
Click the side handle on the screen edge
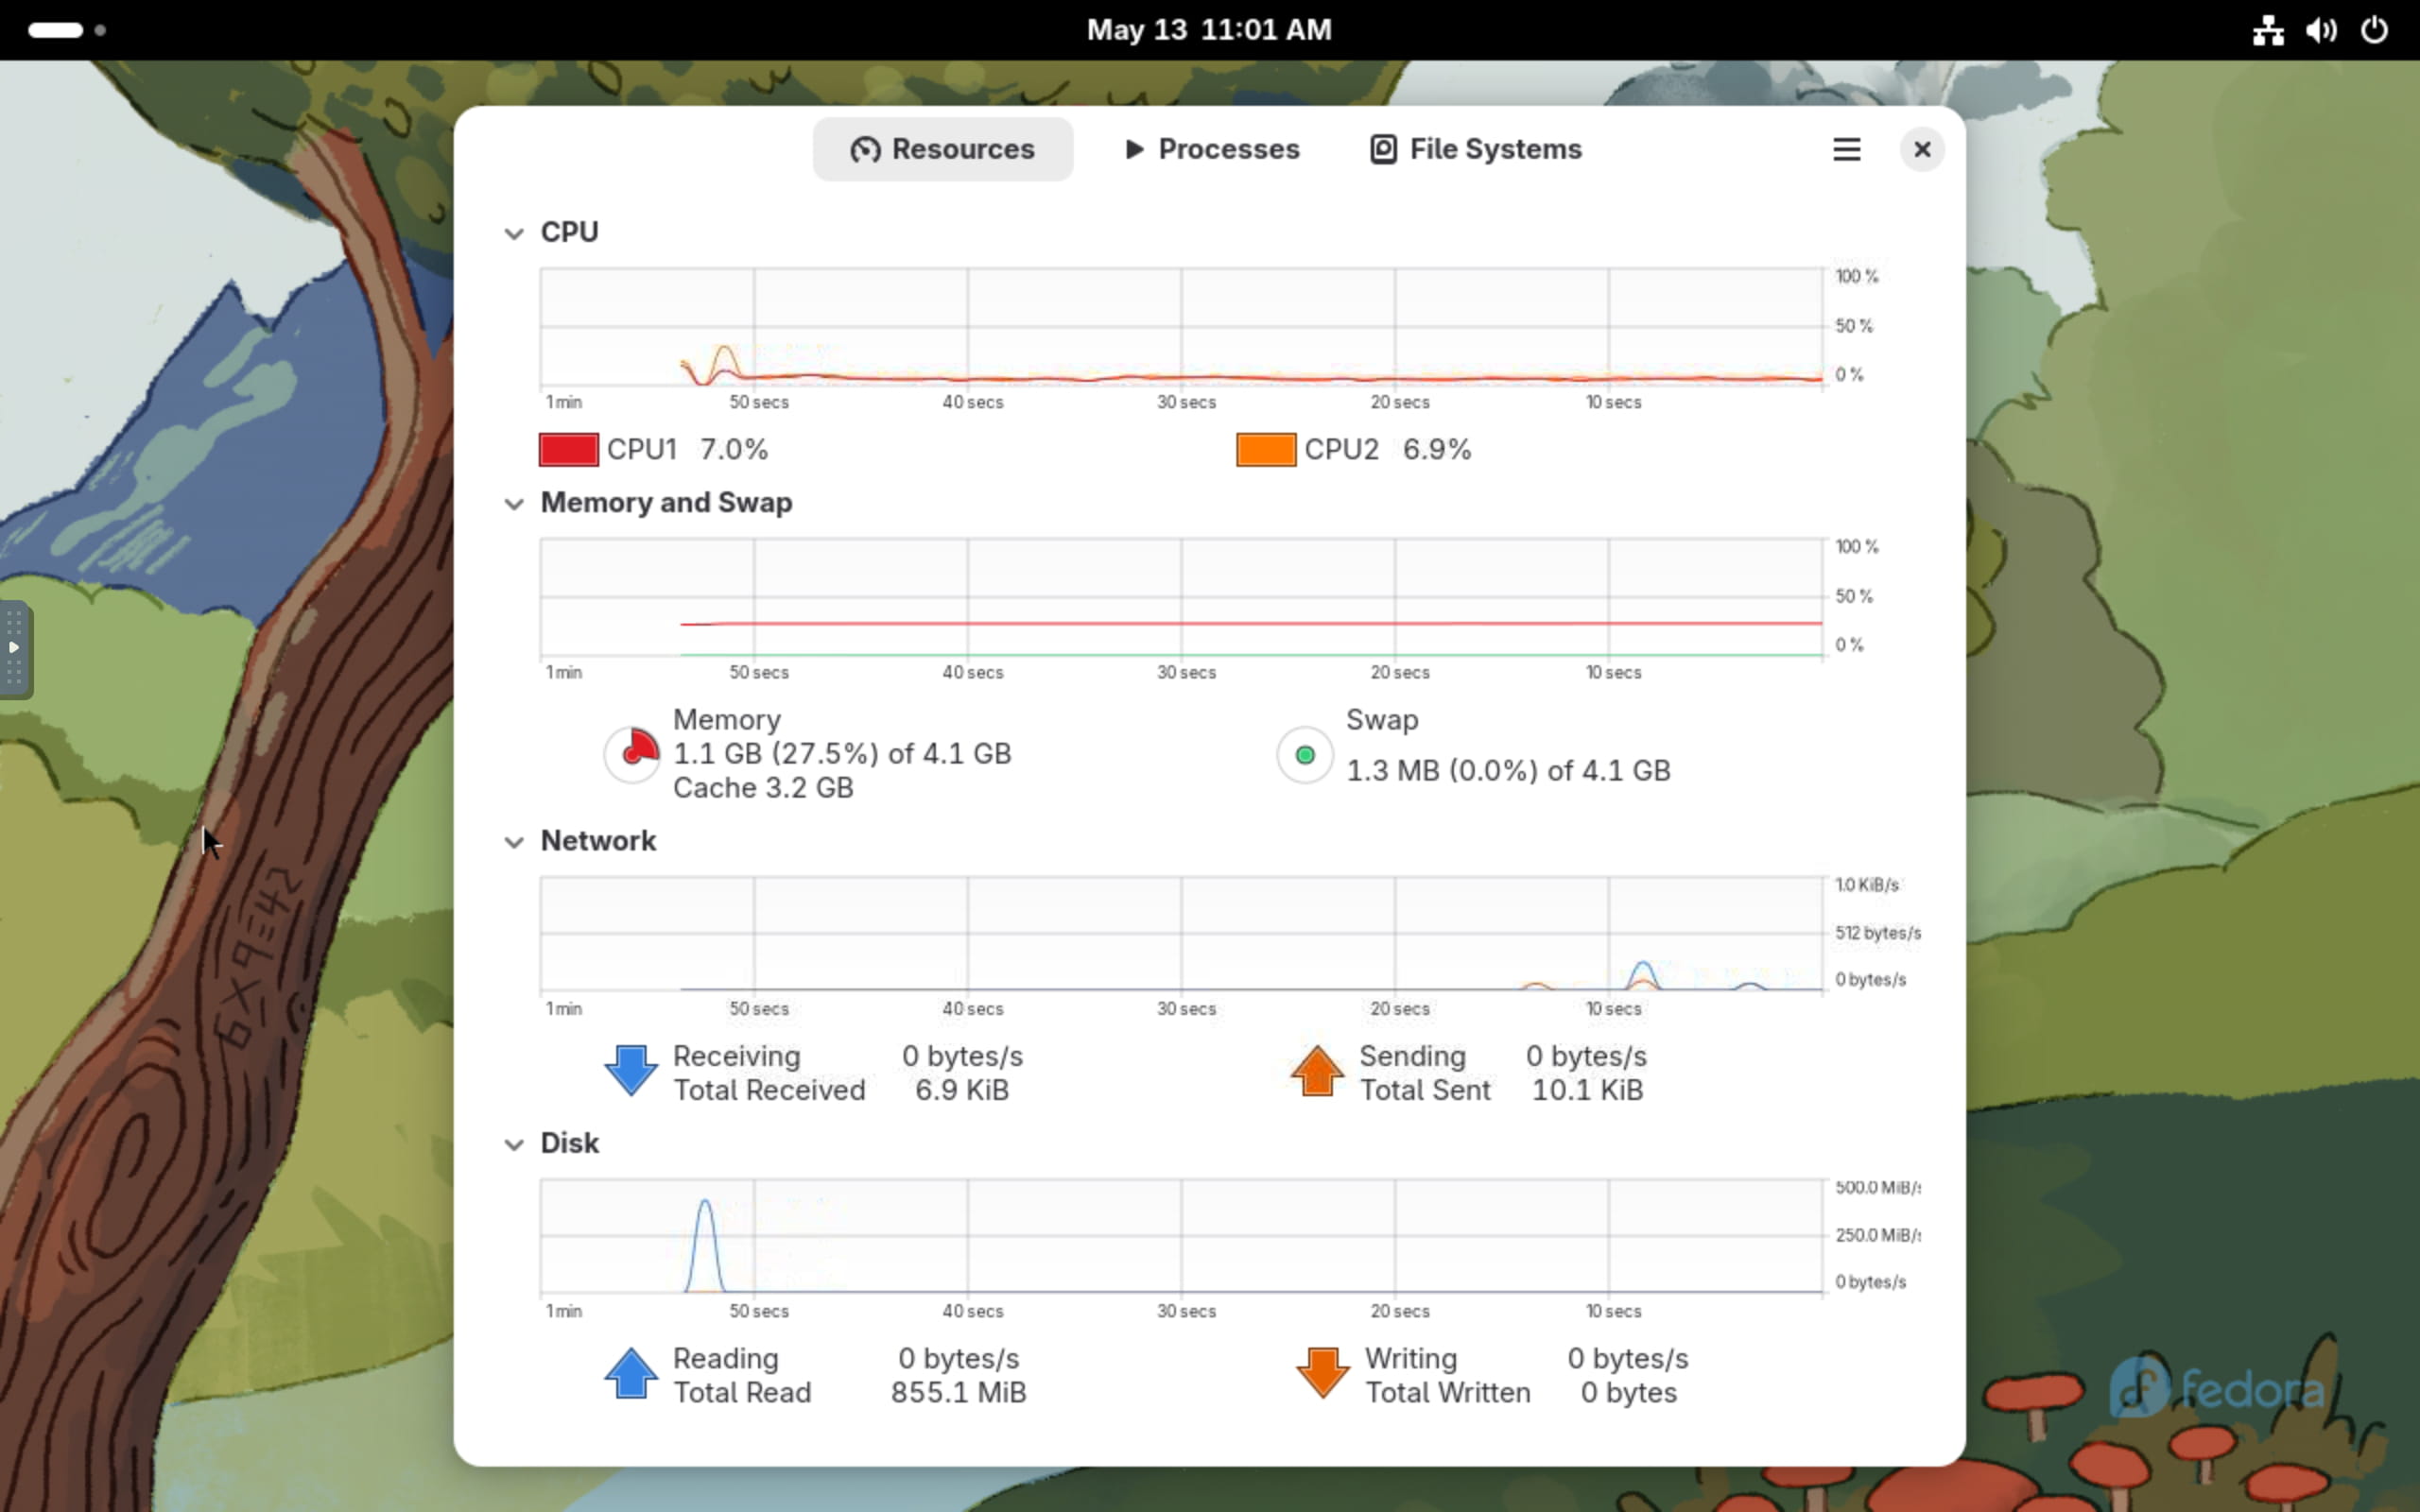tap(15, 648)
